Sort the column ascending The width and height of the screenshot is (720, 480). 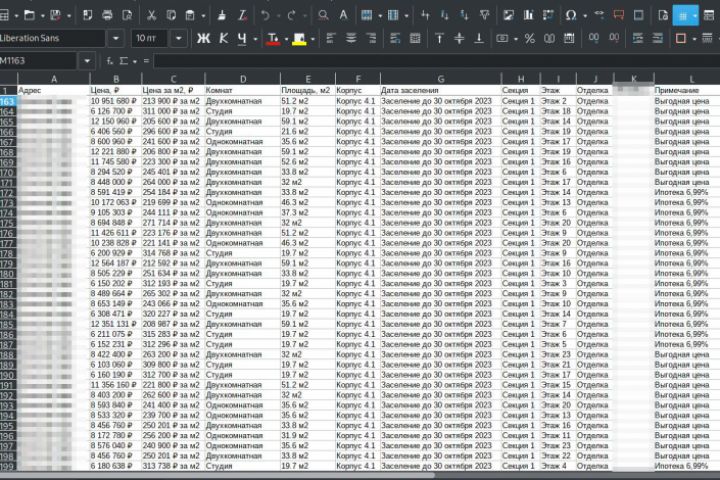(444, 15)
